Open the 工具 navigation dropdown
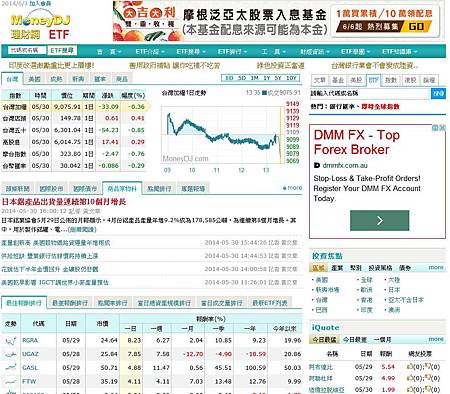 point(273,52)
